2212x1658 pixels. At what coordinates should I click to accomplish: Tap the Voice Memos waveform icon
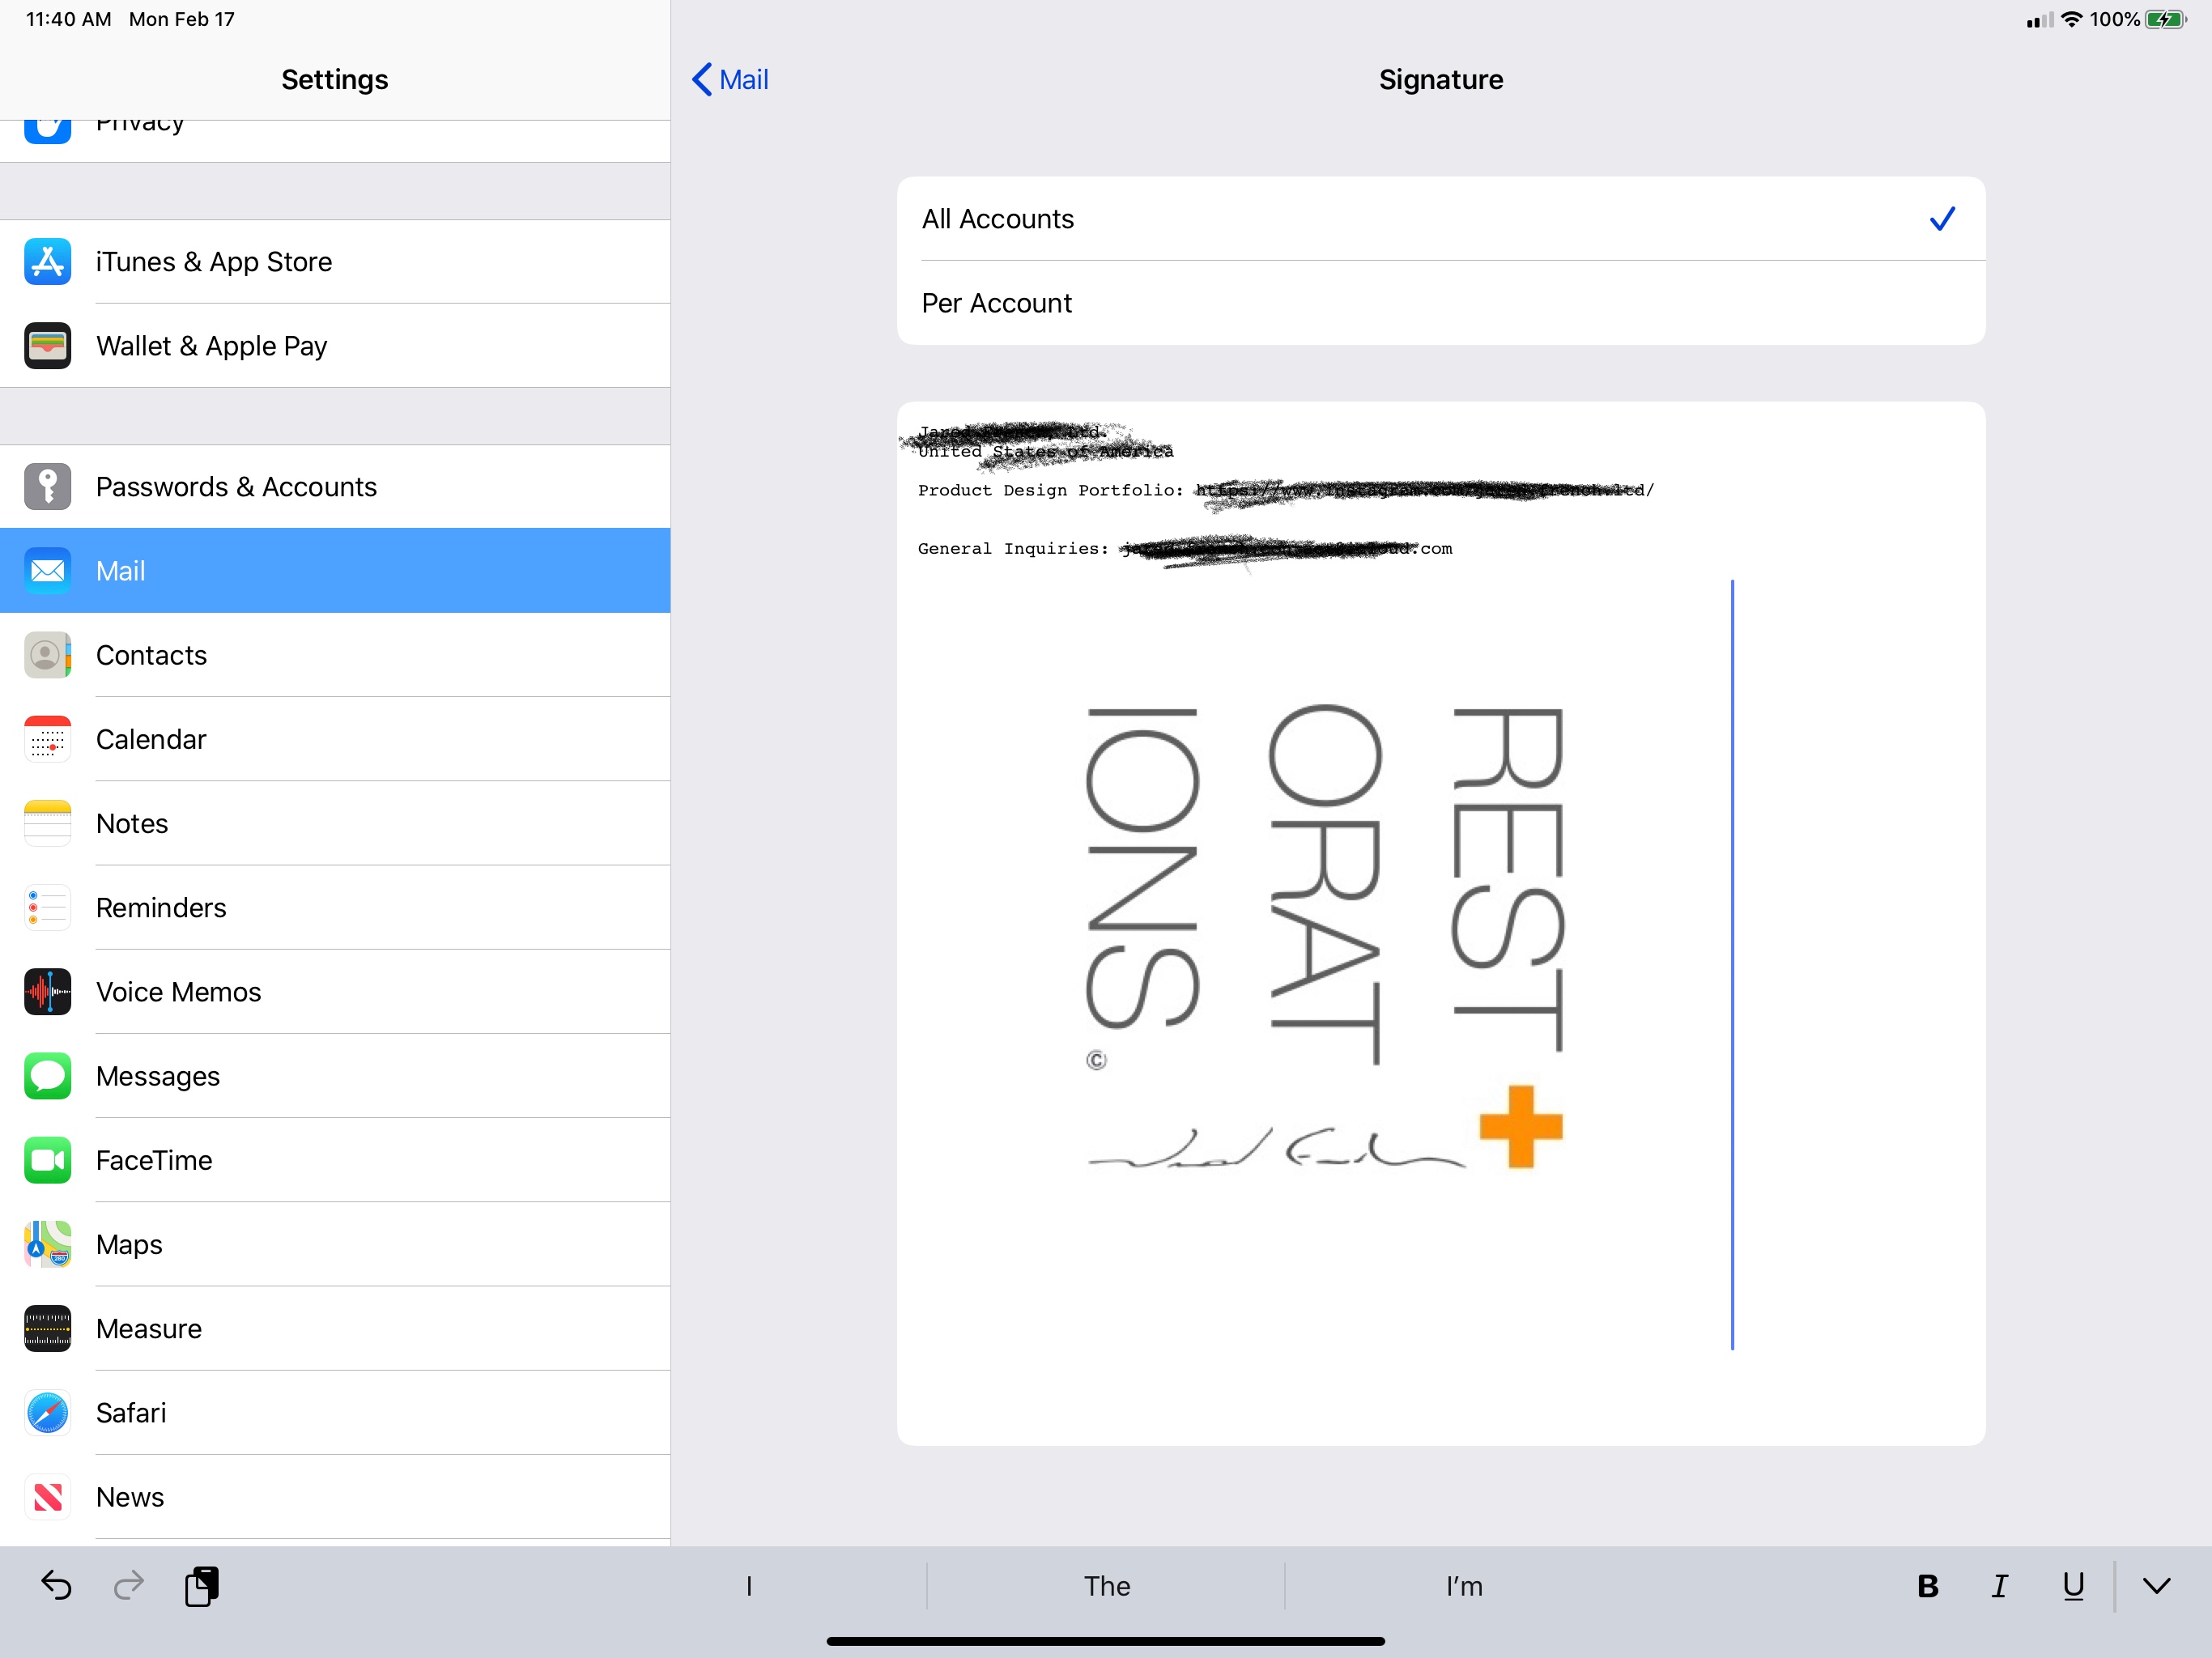click(47, 992)
